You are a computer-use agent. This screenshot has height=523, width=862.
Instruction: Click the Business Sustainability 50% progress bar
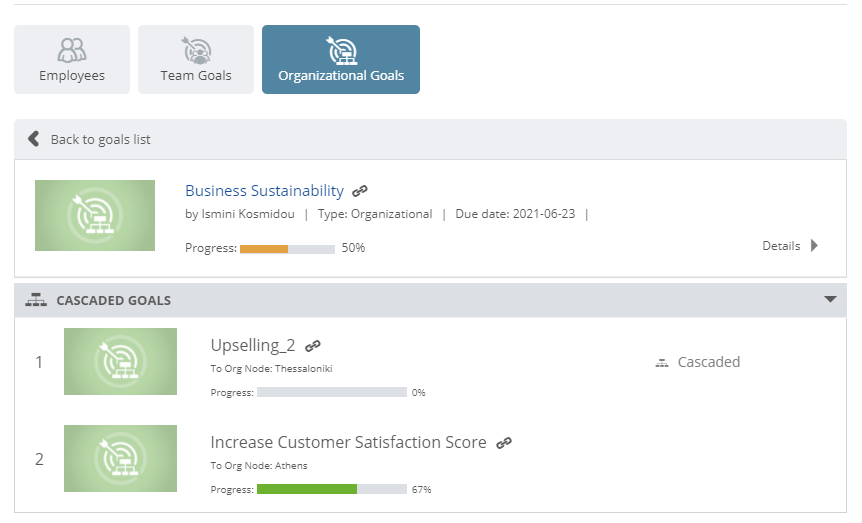pos(288,249)
